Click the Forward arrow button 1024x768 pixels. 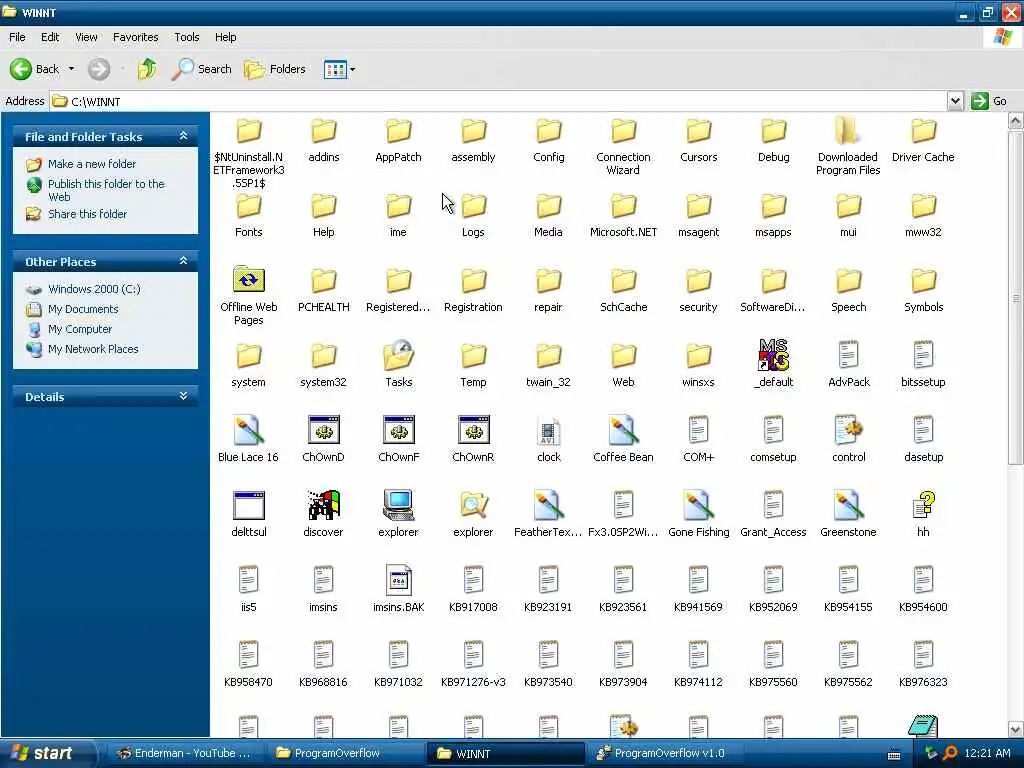99,69
